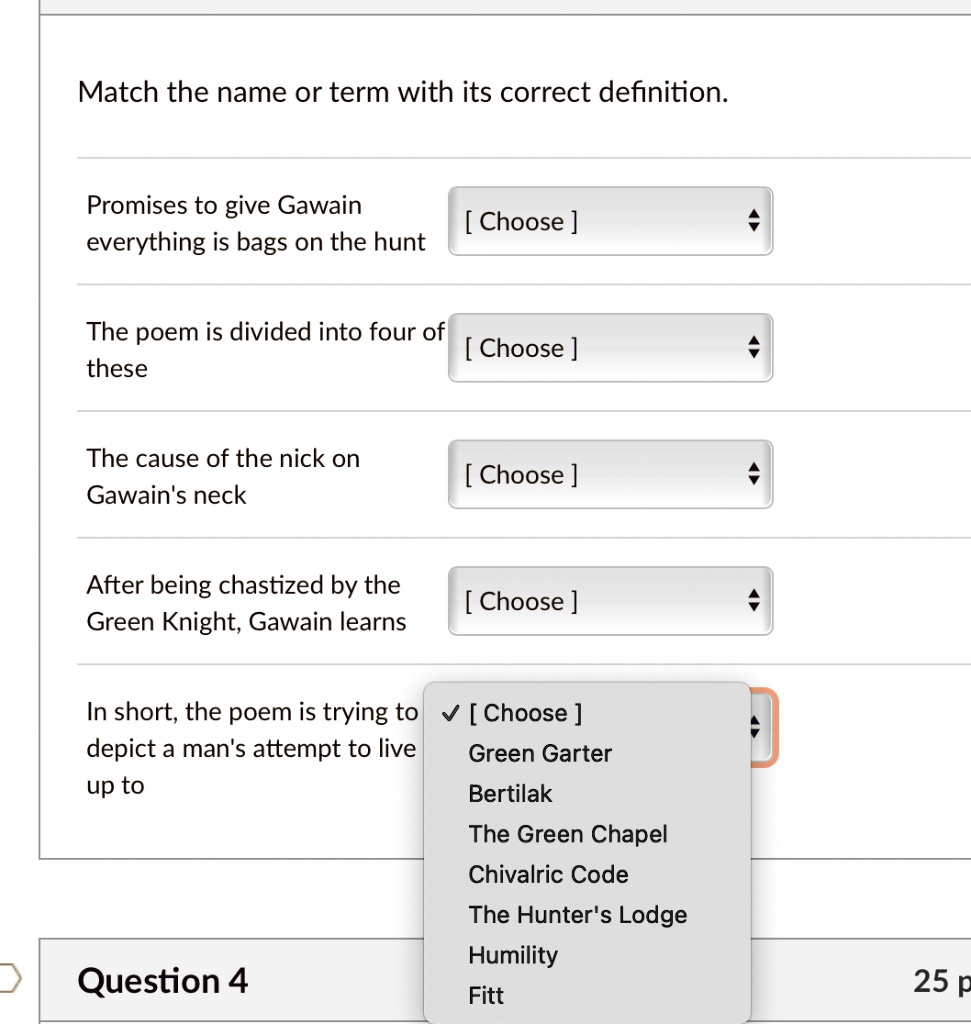Select 'Bertilak' from the open dropdown
Viewport: 971px width, 1024px height.
(x=510, y=793)
